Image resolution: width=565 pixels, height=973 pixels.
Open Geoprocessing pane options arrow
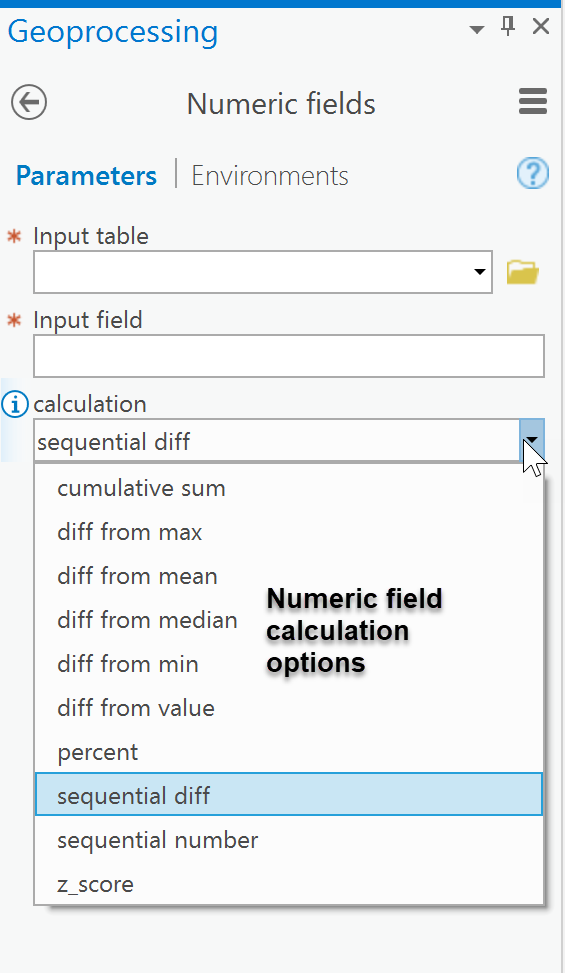coord(476,29)
